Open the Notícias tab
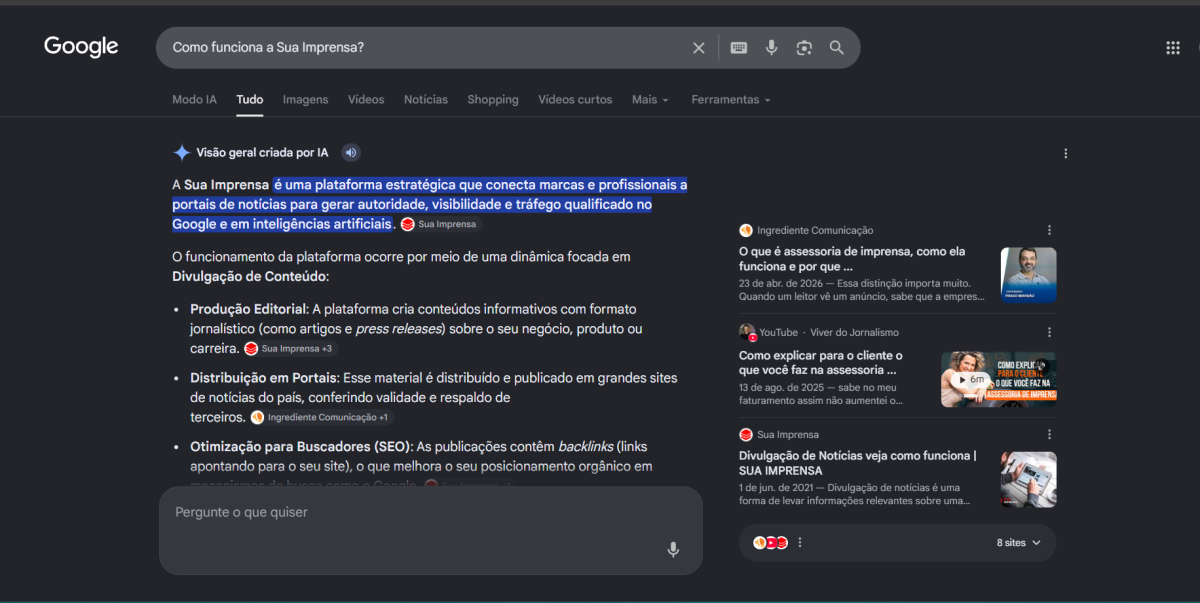1200x603 pixels. click(x=426, y=100)
